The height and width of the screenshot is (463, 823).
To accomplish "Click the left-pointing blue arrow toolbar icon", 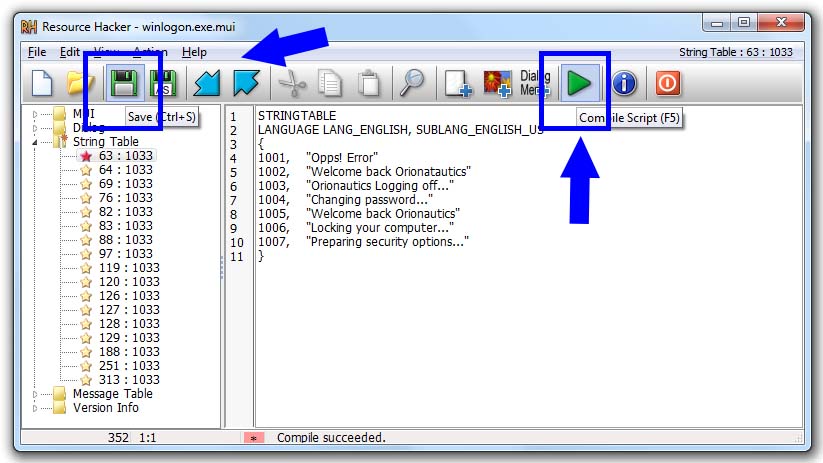I will pos(207,83).
